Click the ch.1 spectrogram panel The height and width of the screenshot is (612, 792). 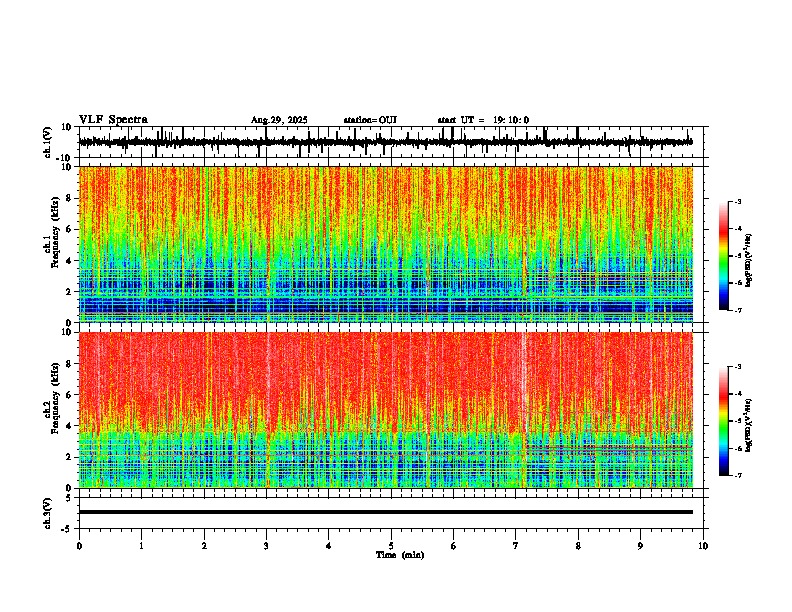pos(385,244)
